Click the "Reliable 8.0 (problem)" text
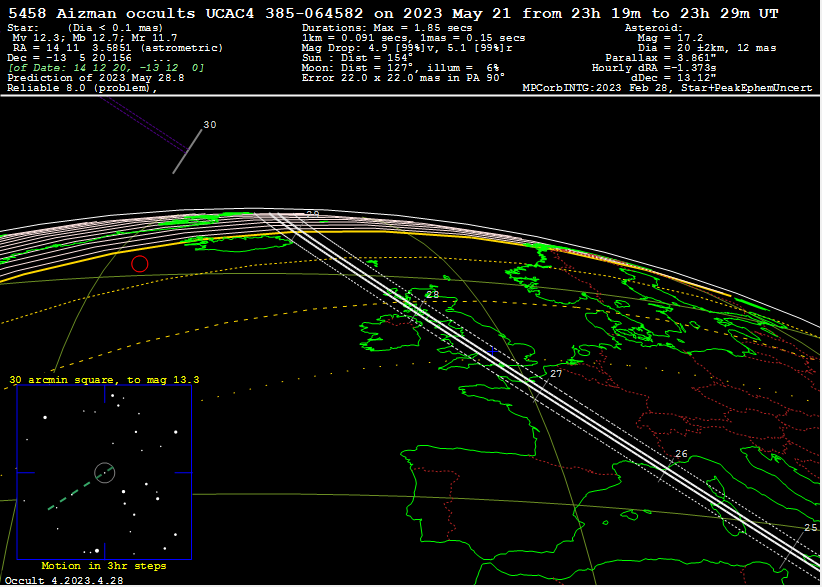The width and height of the screenshot is (822, 587). click(x=82, y=88)
